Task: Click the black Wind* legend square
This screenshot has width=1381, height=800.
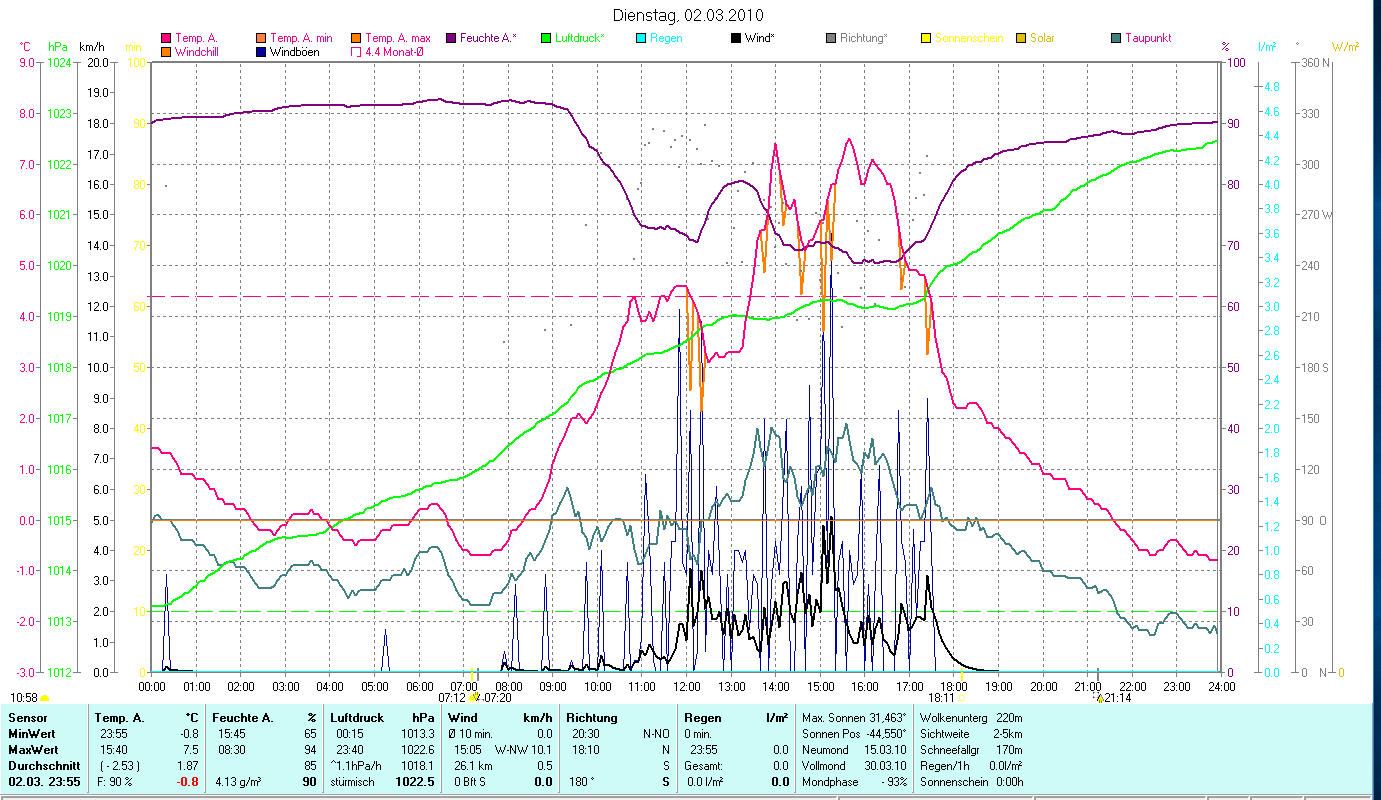Action: point(736,39)
